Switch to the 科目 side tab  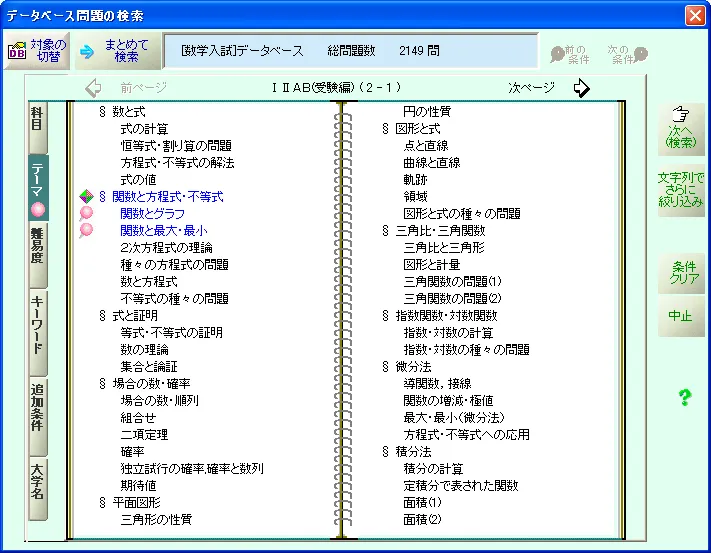point(37,127)
